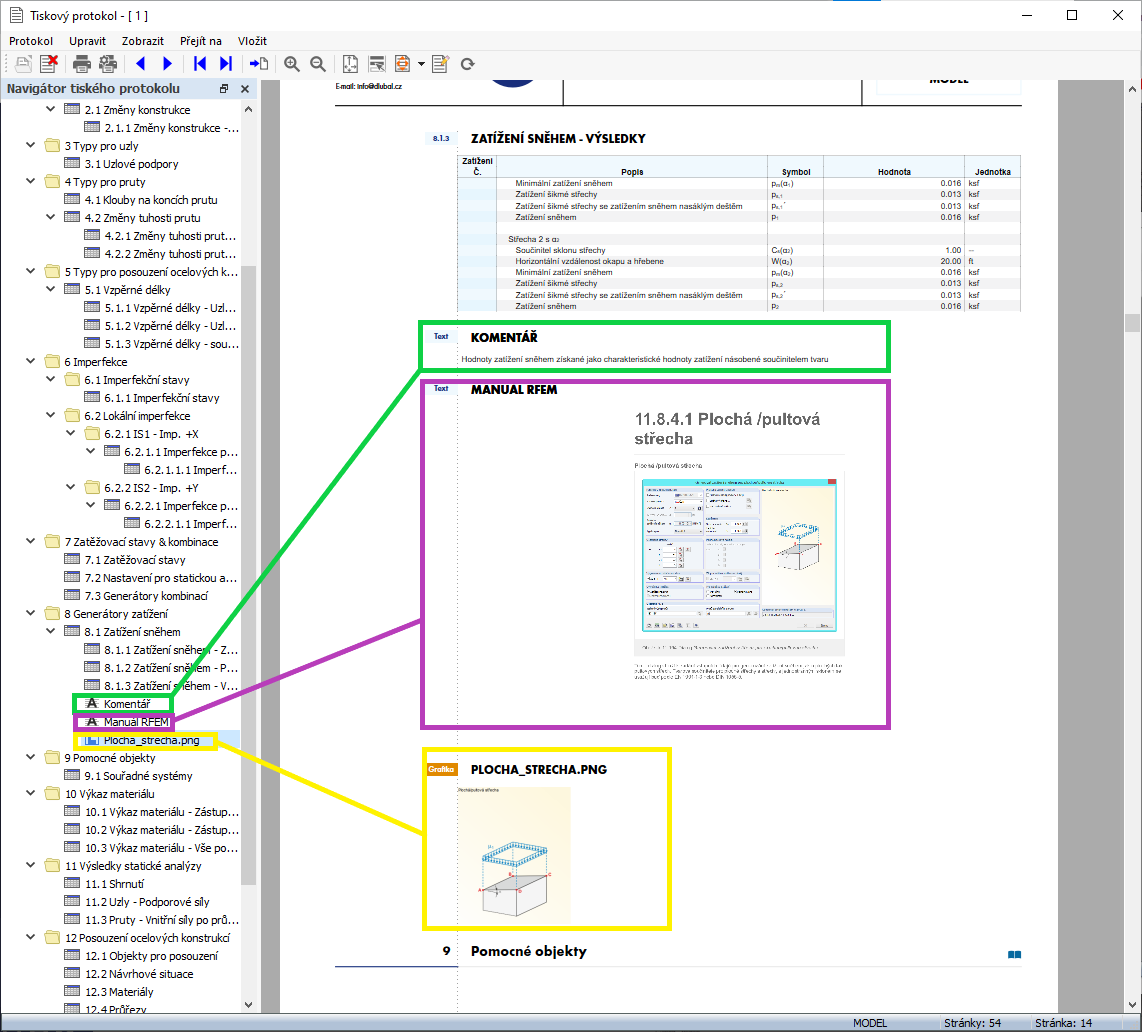Click the Text tag beside KOMENTÁŘ heading
This screenshot has height=1032, width=1142.
[x=441, y=336]
